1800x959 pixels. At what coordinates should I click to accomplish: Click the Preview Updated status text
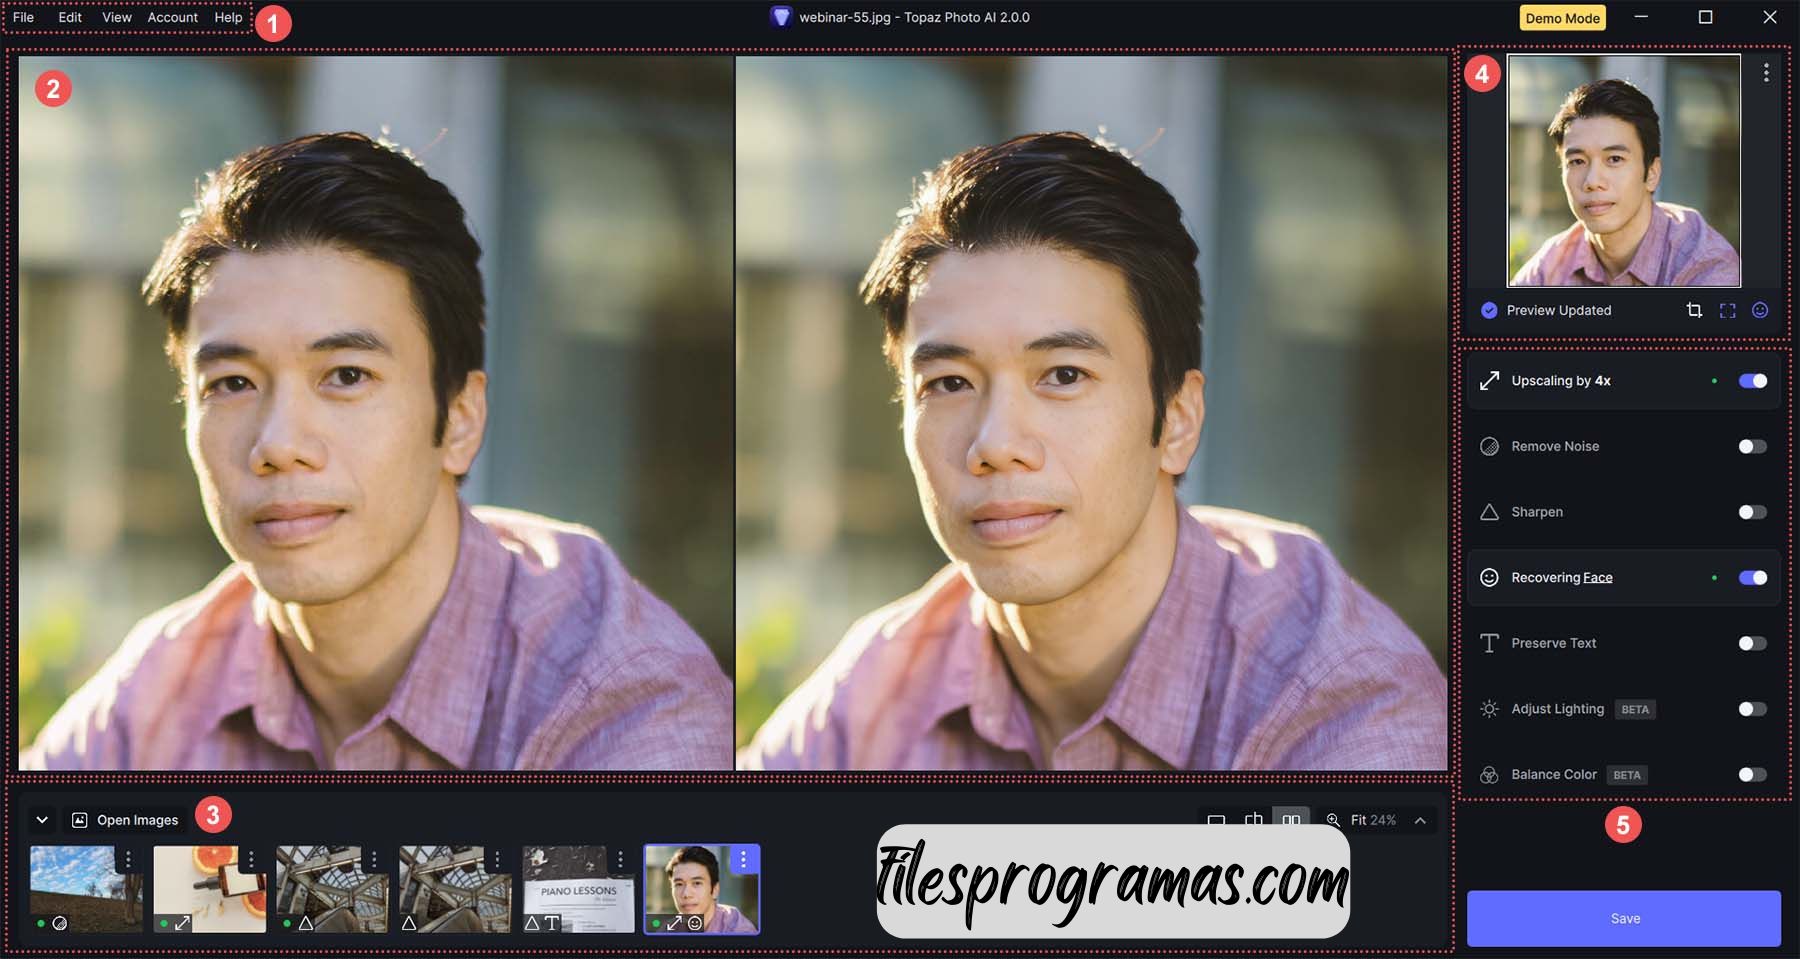point(1559,310)
